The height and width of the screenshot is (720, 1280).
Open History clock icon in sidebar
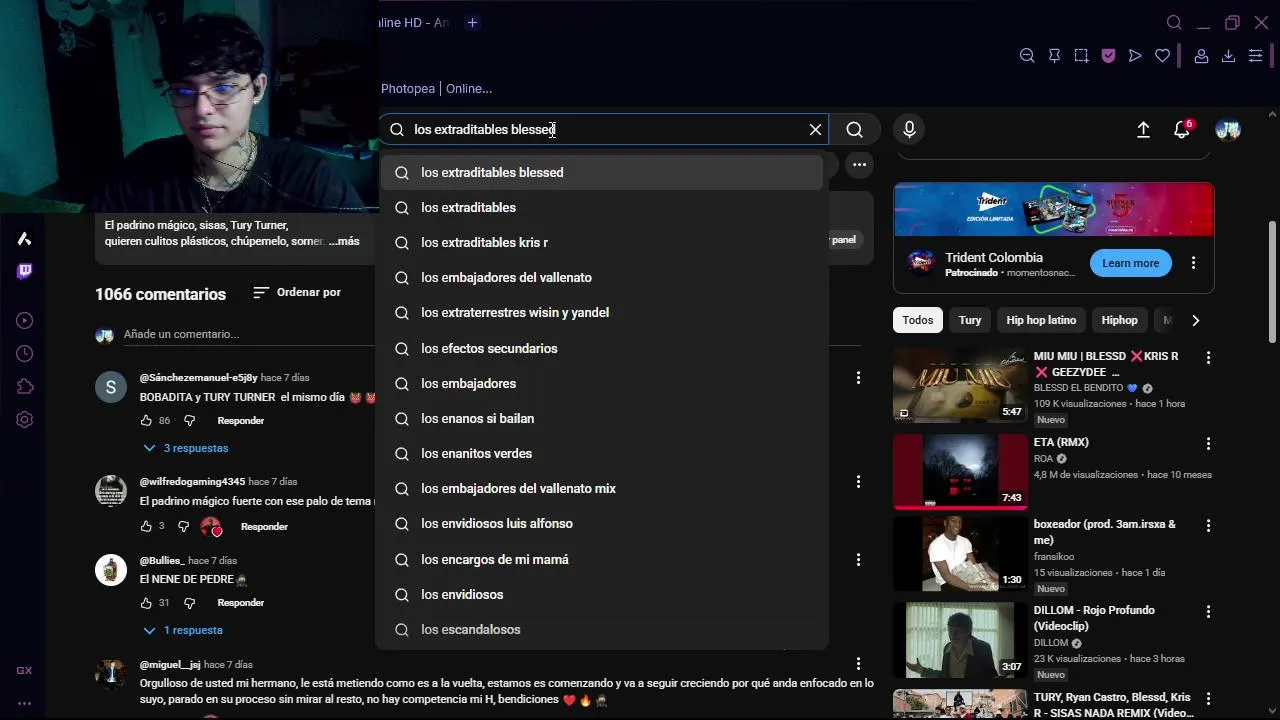(x=24, y=354)
